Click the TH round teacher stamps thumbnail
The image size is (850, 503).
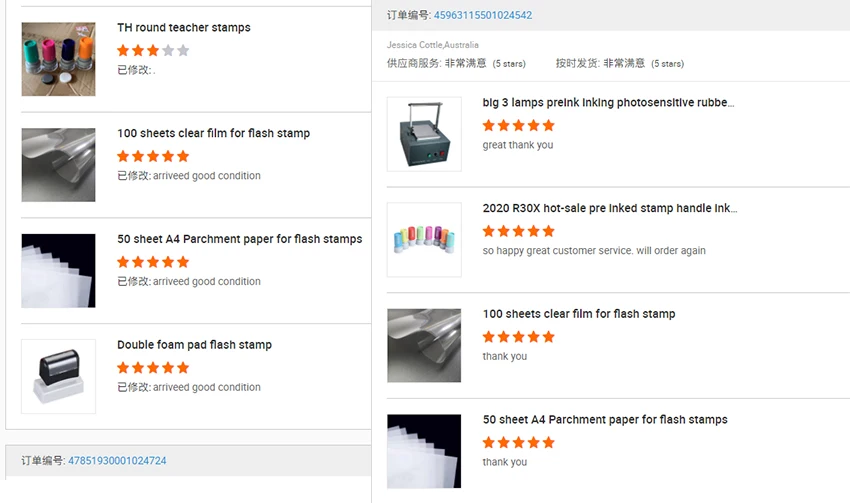coord(58,59)
